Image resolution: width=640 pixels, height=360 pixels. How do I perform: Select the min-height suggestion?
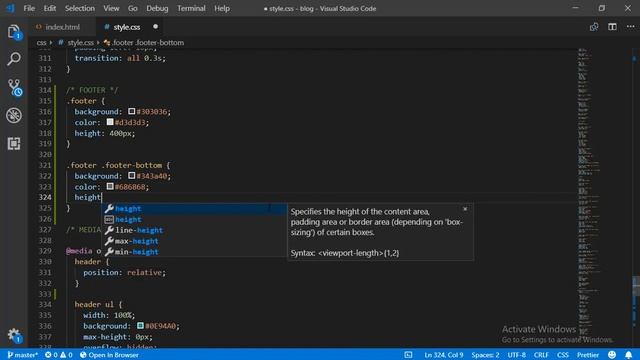(x=194, y=252)
